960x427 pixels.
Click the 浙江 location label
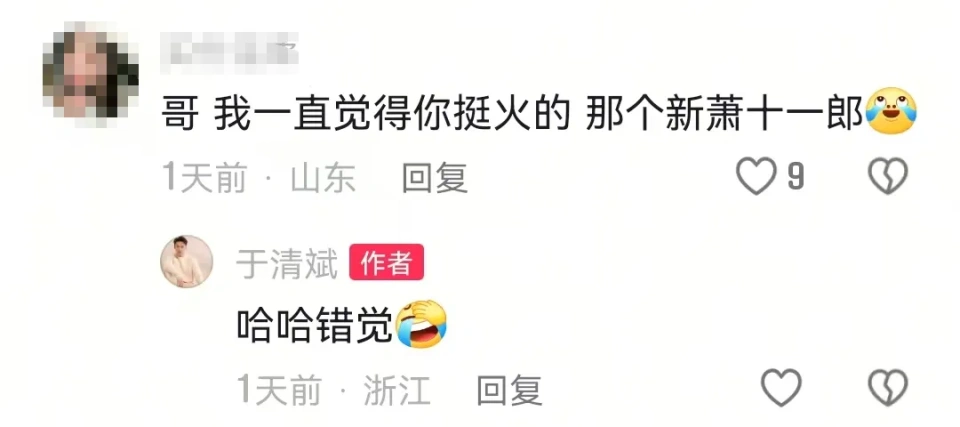[x=397, y=390]
